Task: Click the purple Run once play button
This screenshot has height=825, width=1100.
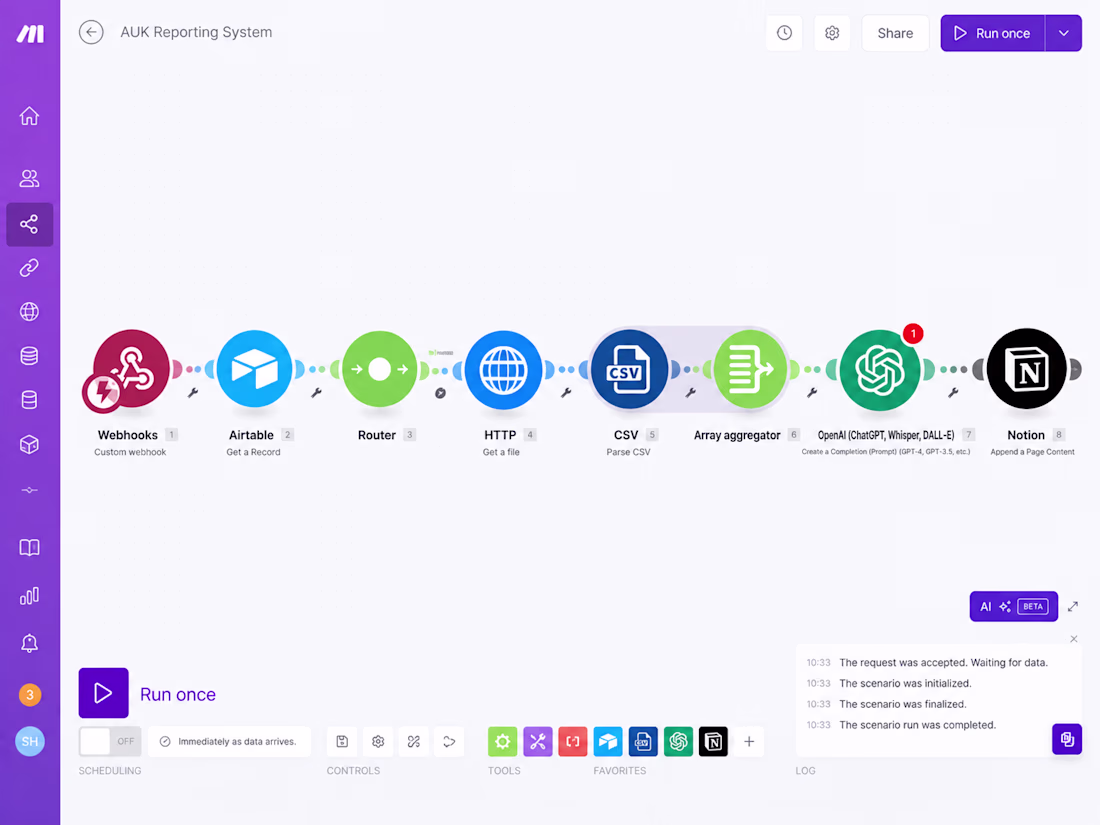Action: (x=103, y=693)
